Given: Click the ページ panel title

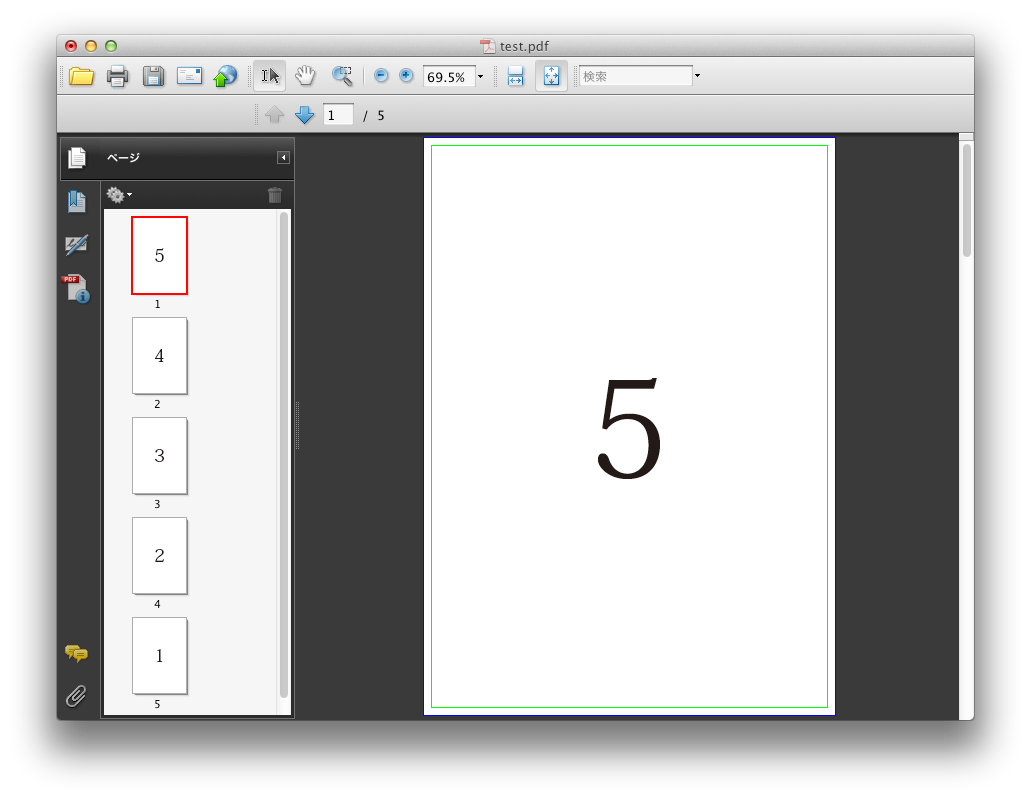Looking at the screenshot, I should (x=123, y=158).
